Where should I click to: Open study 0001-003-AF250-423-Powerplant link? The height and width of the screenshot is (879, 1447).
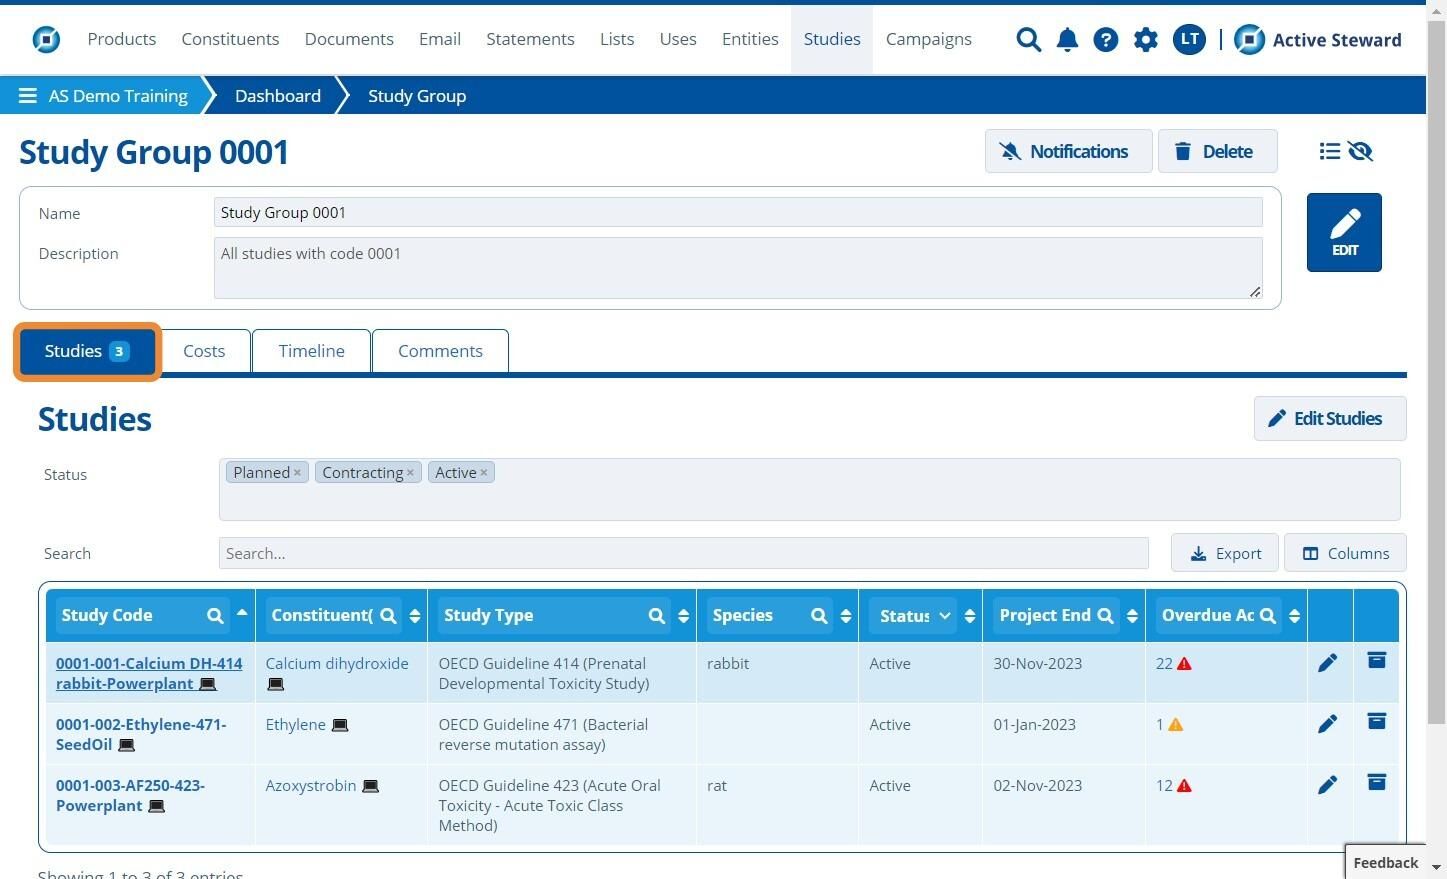point(130,795)
